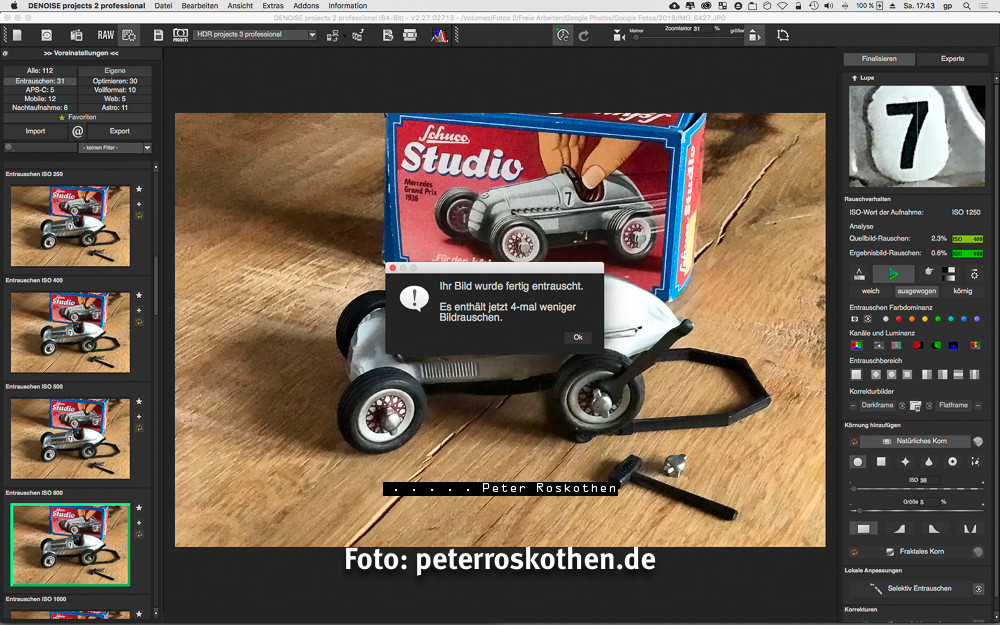Viewport: 1000px width, 625px height.
Task: Open the RAW module in the toolbar
Action: [x=105, y=35]
